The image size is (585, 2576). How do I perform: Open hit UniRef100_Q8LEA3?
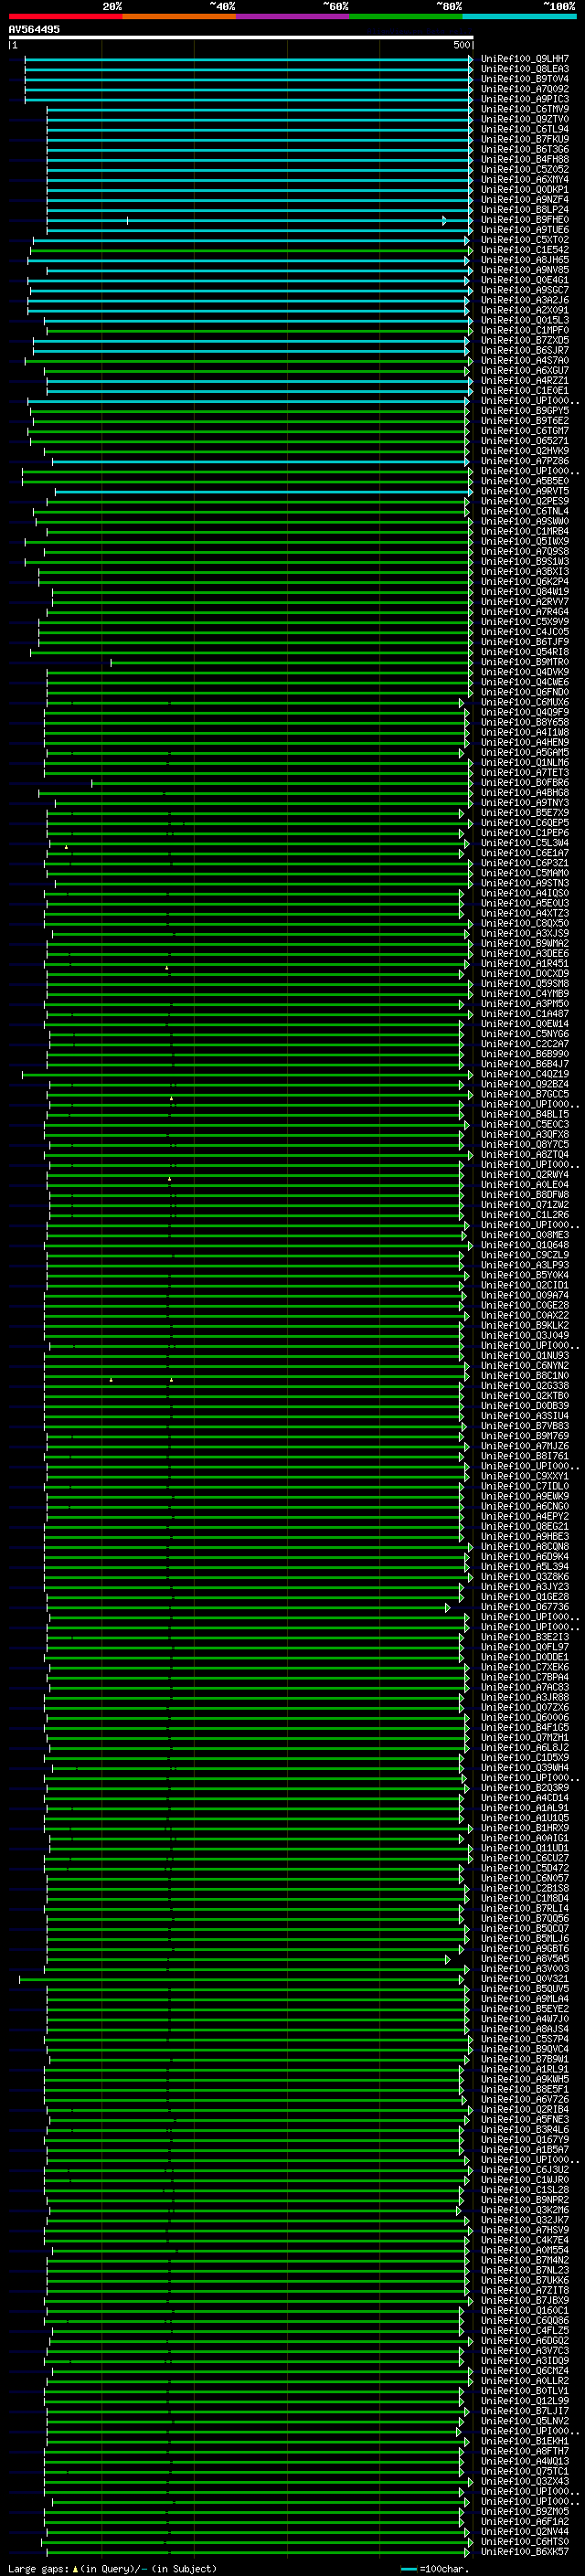point(525,69)
